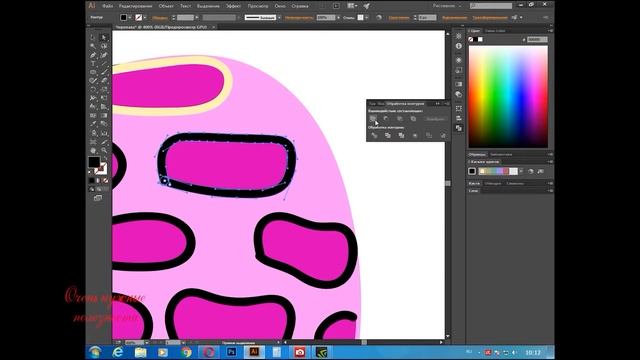Viewport: 640px width, 360px height.
Task: Open Pathfinder panel from the dock
Action: click(x=459, y=128)
